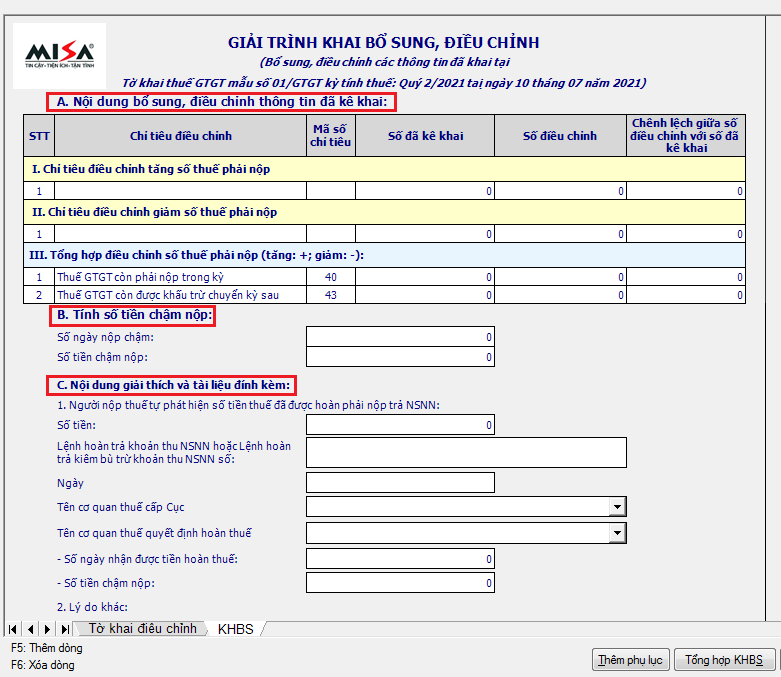Click Chỉ tiêu điều chỉnh cell in section II

[x=180, y=234]
